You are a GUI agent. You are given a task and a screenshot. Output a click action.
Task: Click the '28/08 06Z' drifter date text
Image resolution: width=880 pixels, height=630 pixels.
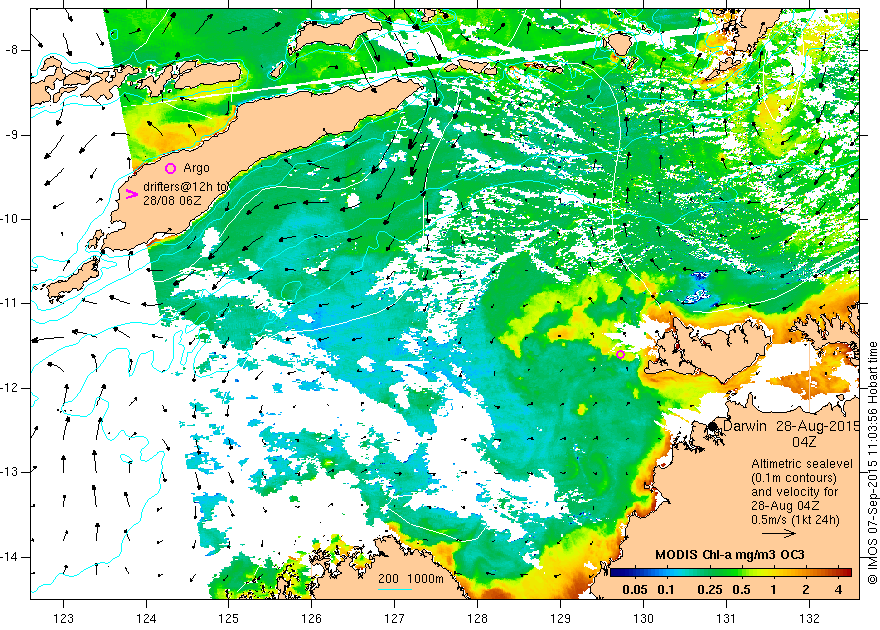point(172,200)
